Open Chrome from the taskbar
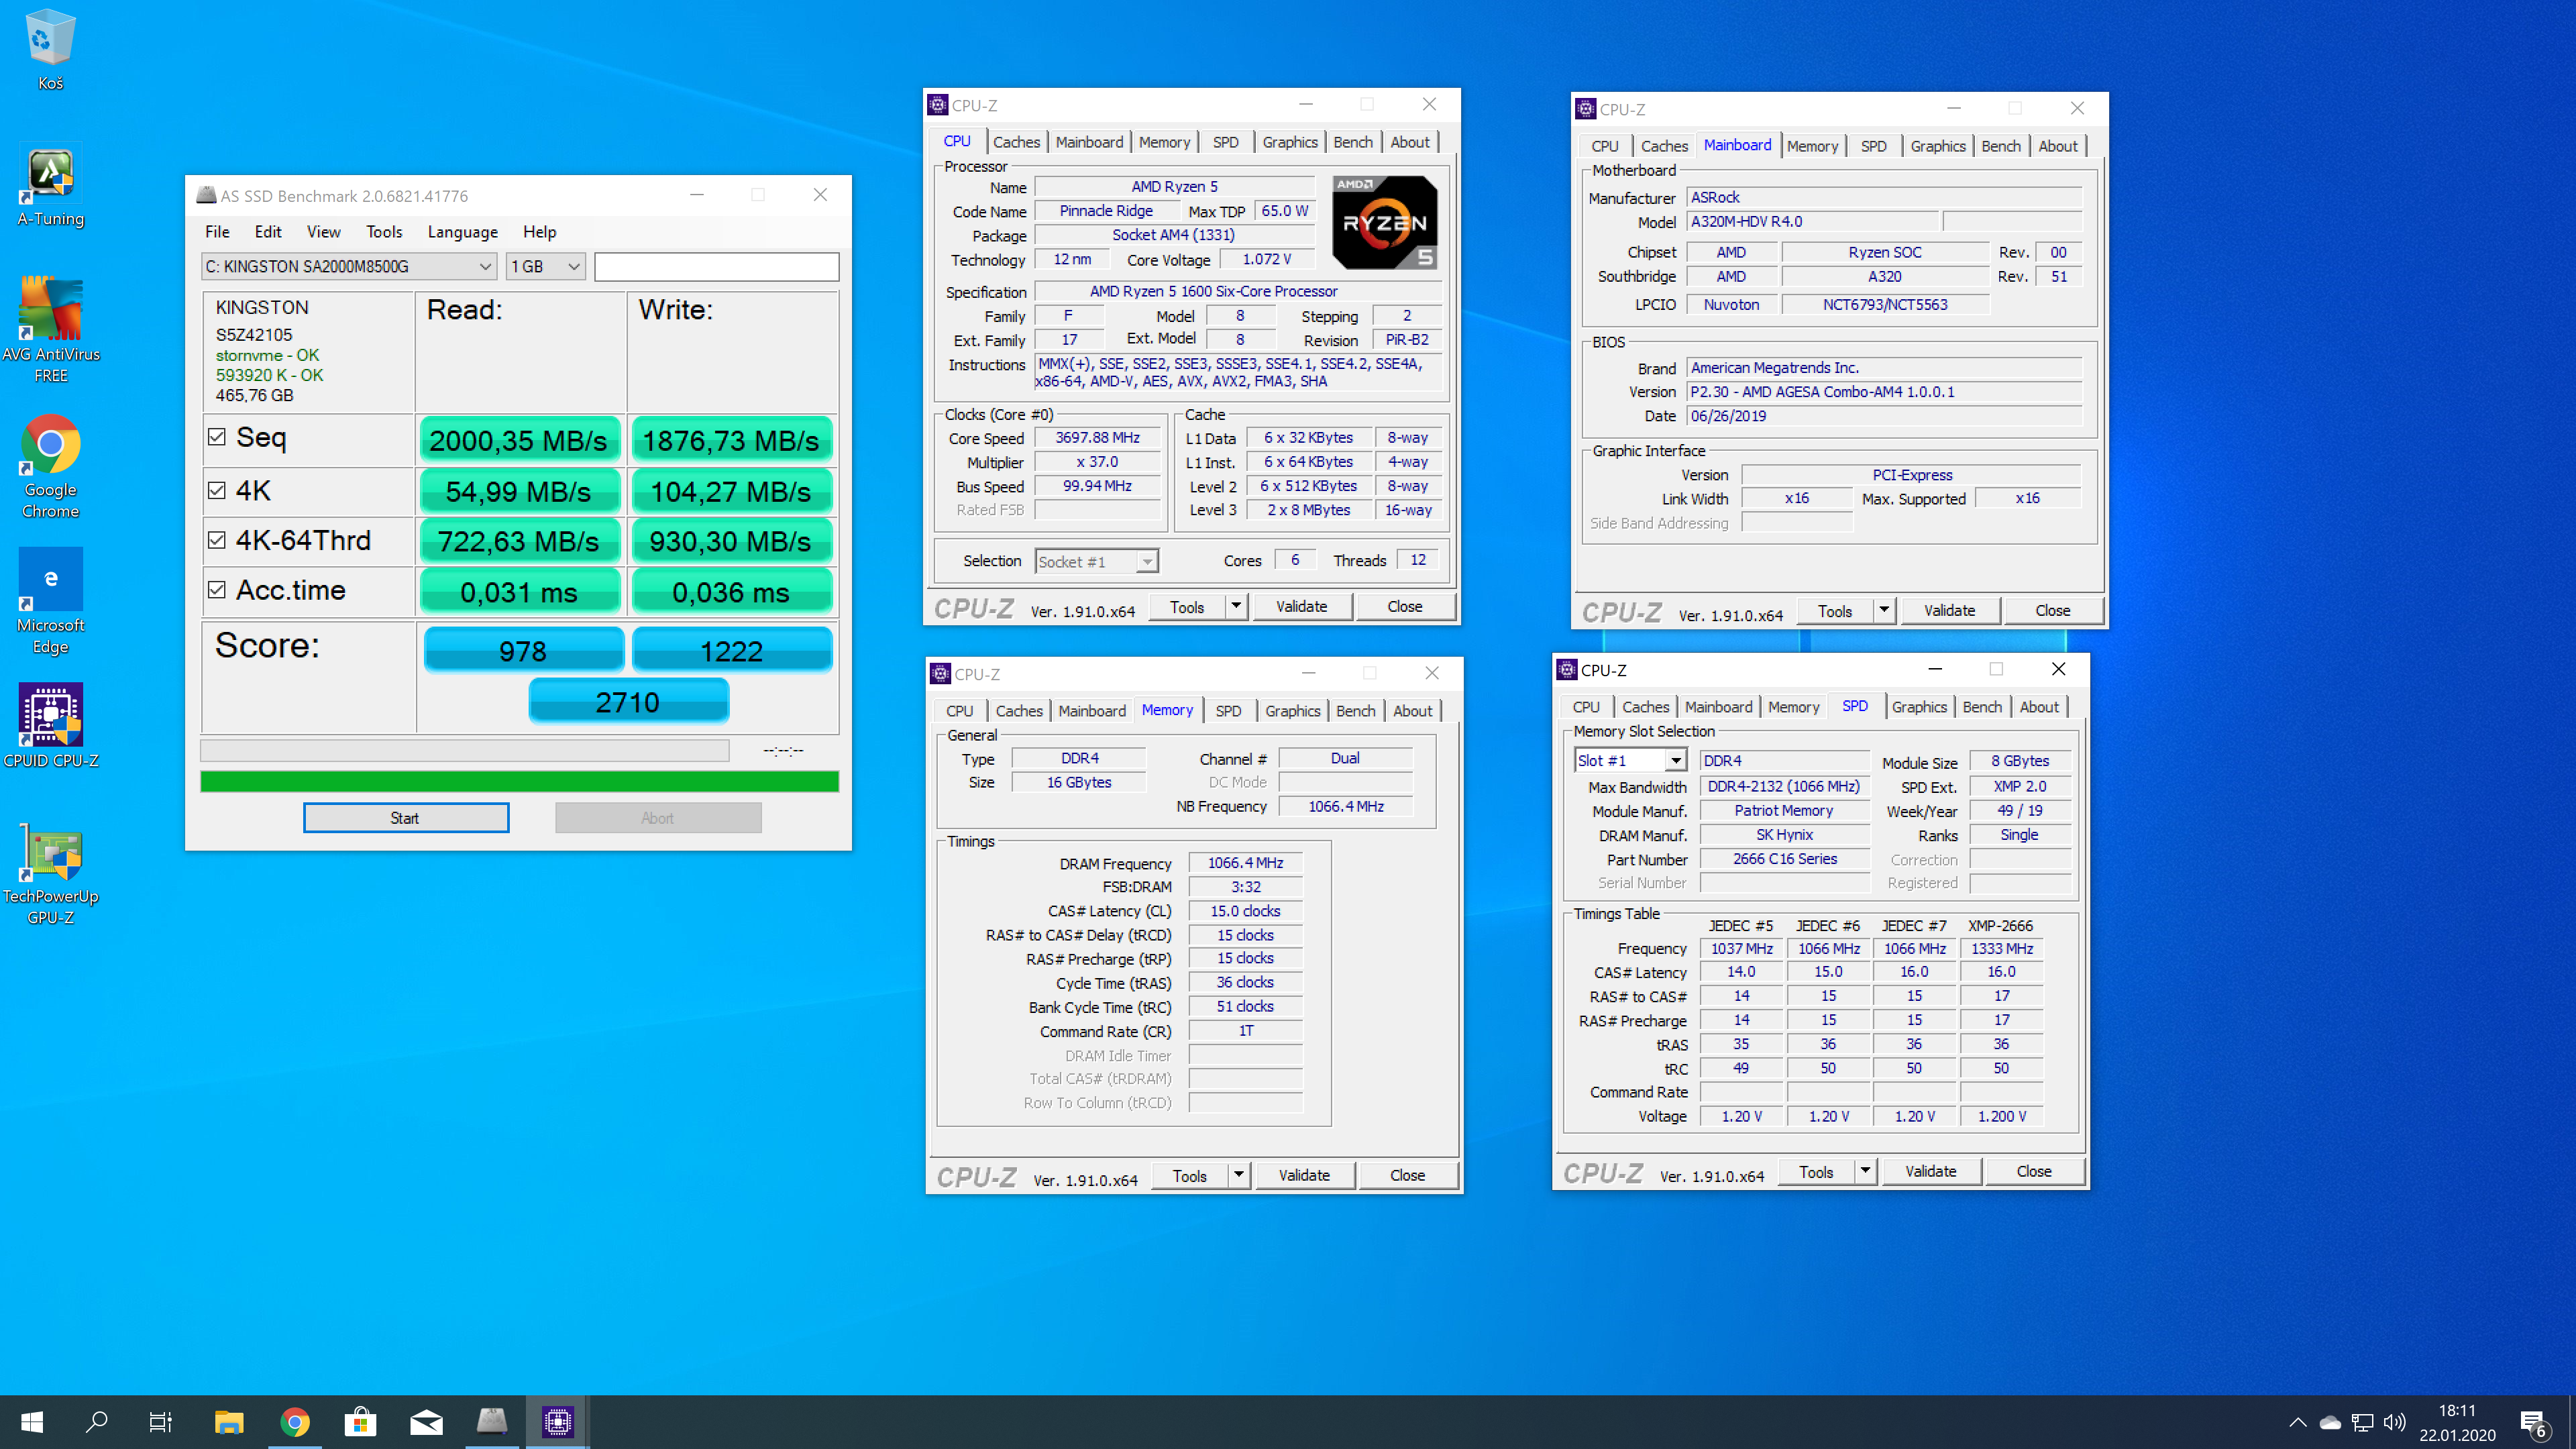Screen dimensions: 2576x1449 pyautogui.click(x=295, y=1421)
